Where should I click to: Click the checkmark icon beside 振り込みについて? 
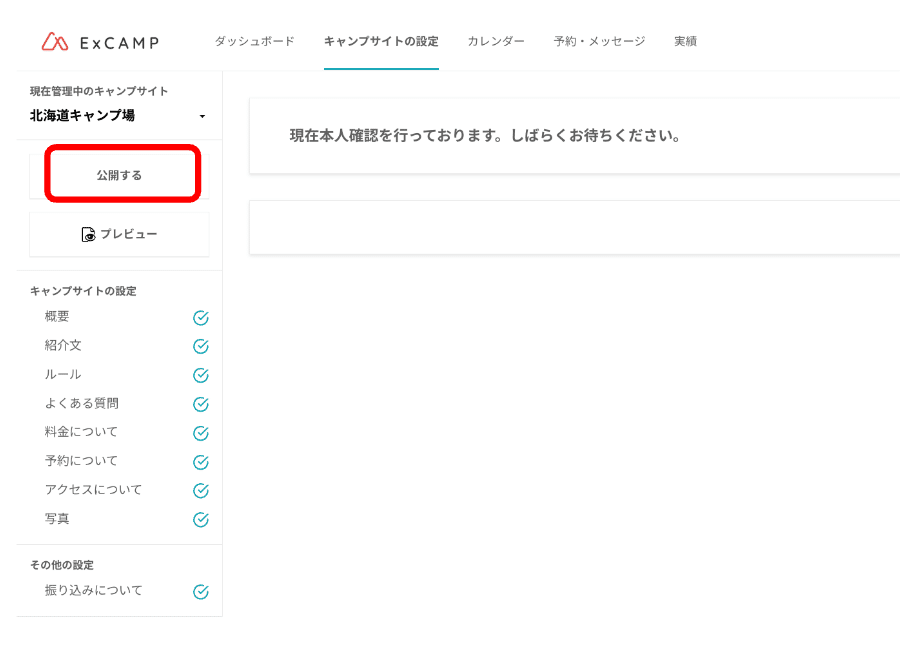tap(201, 590)
